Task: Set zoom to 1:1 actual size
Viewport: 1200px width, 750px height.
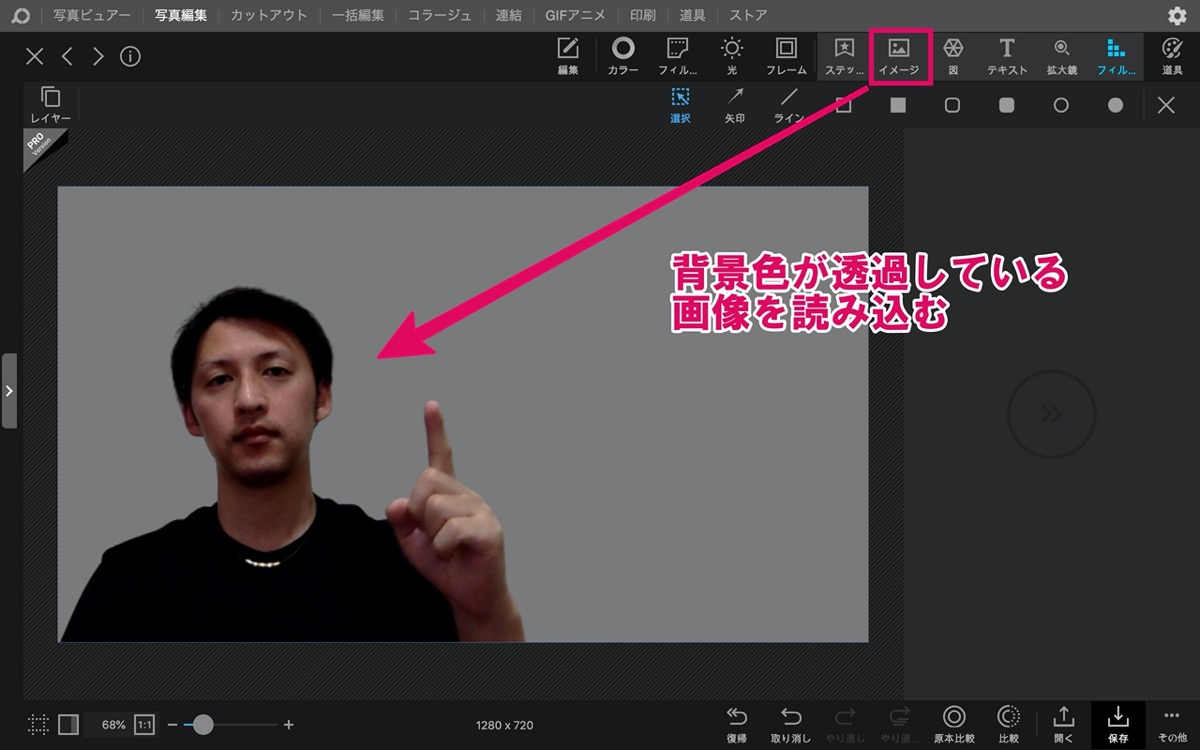Action: pyautogui.click(x=144, y=724)
